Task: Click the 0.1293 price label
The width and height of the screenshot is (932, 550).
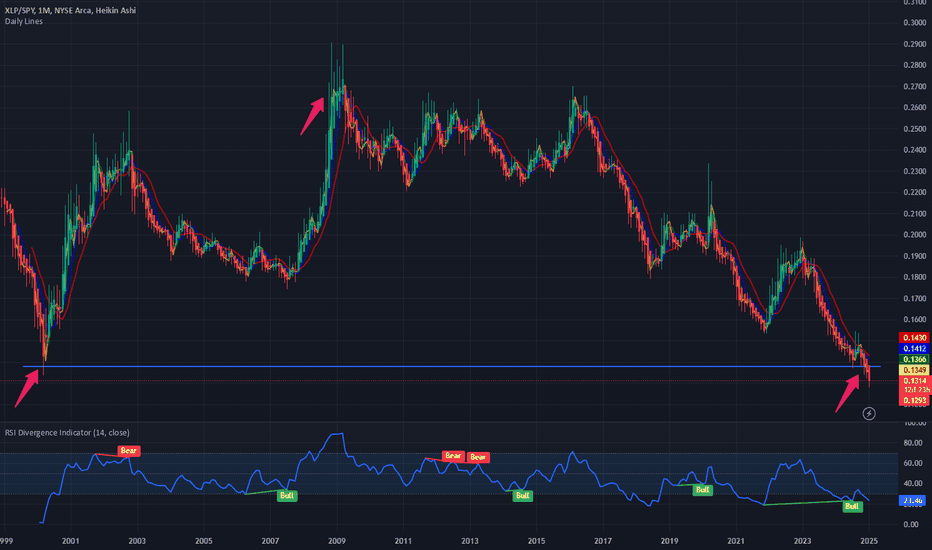Action: (914, 400)
